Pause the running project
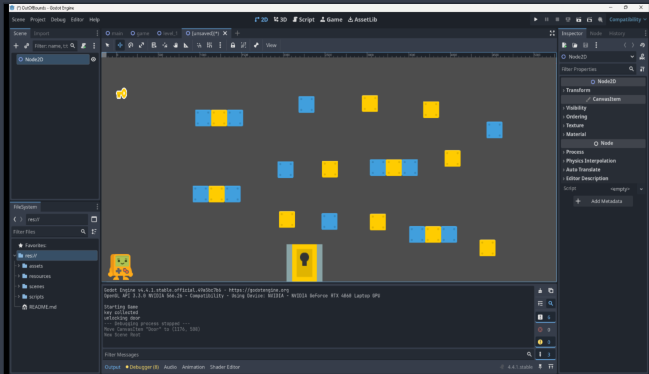 click(546, 19)
